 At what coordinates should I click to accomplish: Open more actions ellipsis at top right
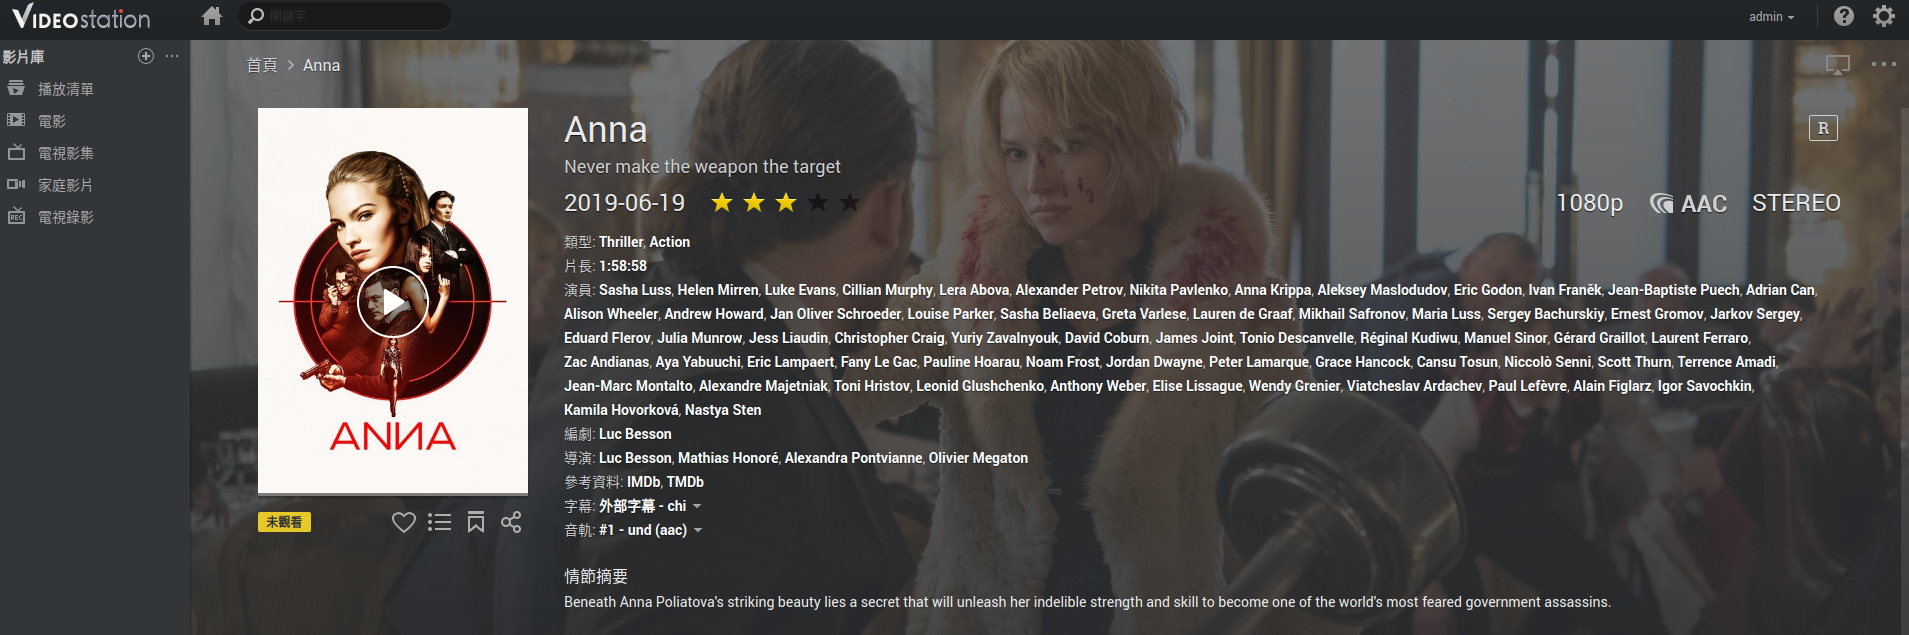(1884, 64)
